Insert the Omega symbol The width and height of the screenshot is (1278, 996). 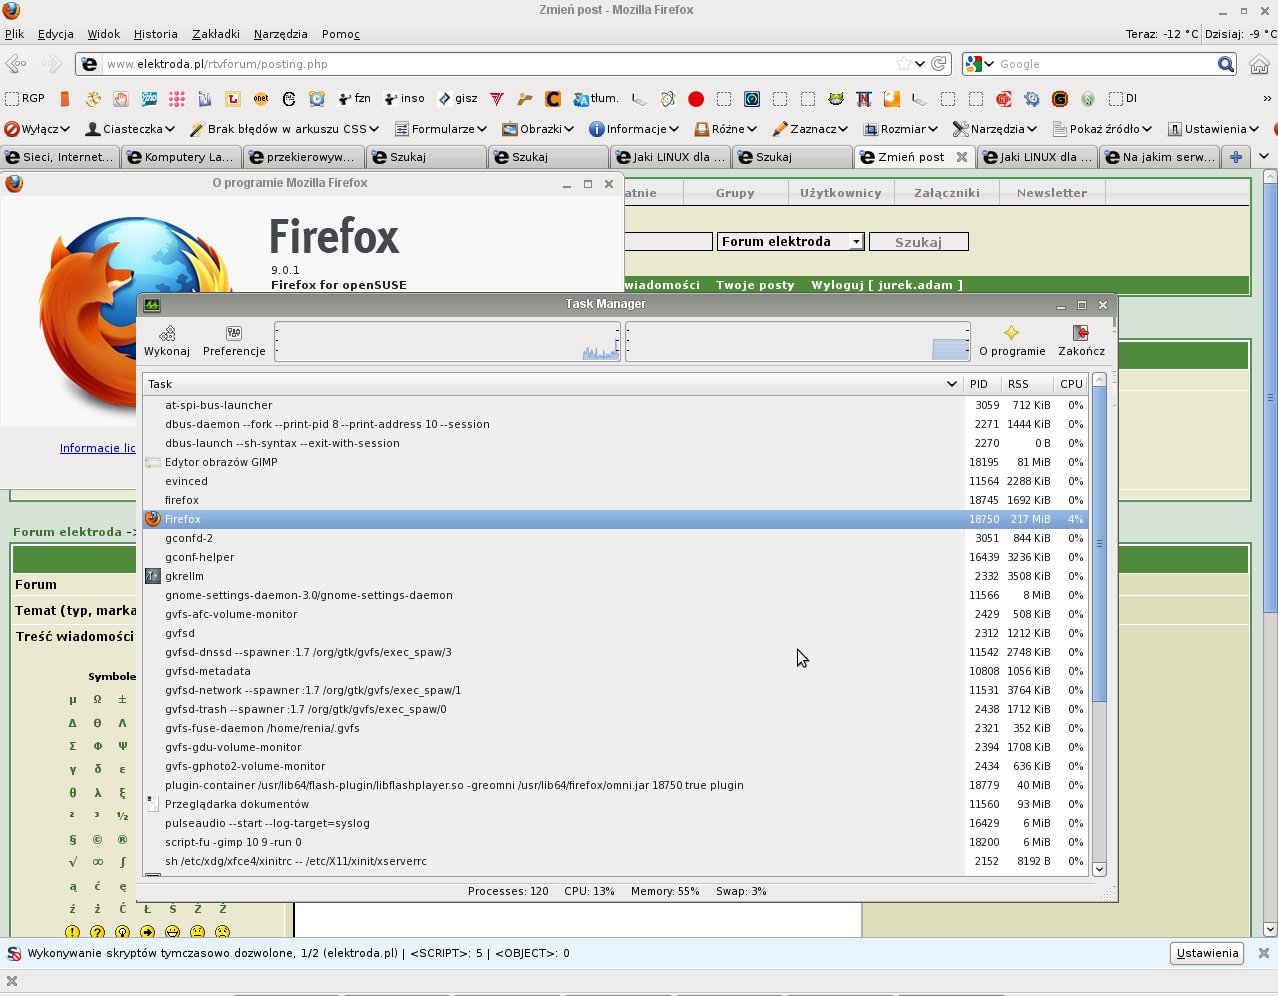click(97, 699)
